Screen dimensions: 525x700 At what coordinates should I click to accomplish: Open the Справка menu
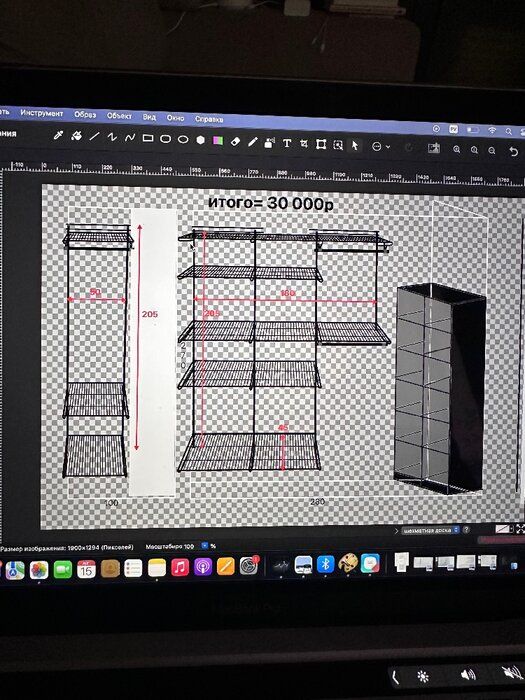(209, 119)
